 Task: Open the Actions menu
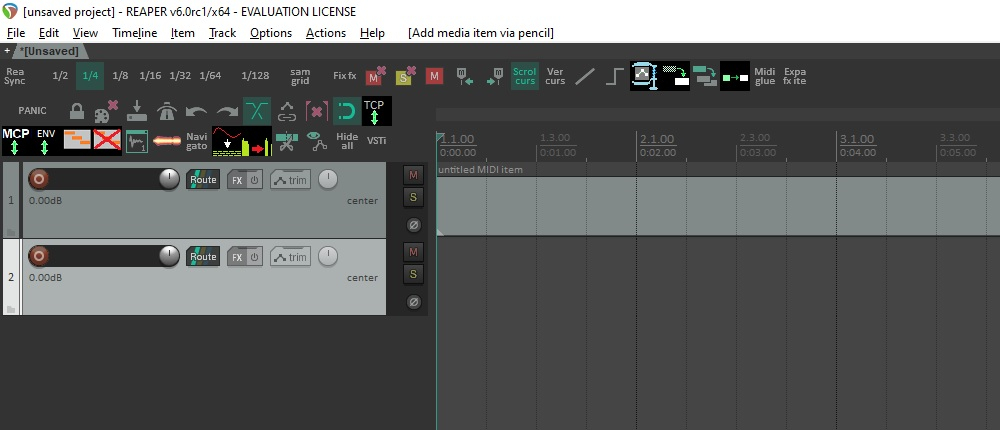pos(326,33)
